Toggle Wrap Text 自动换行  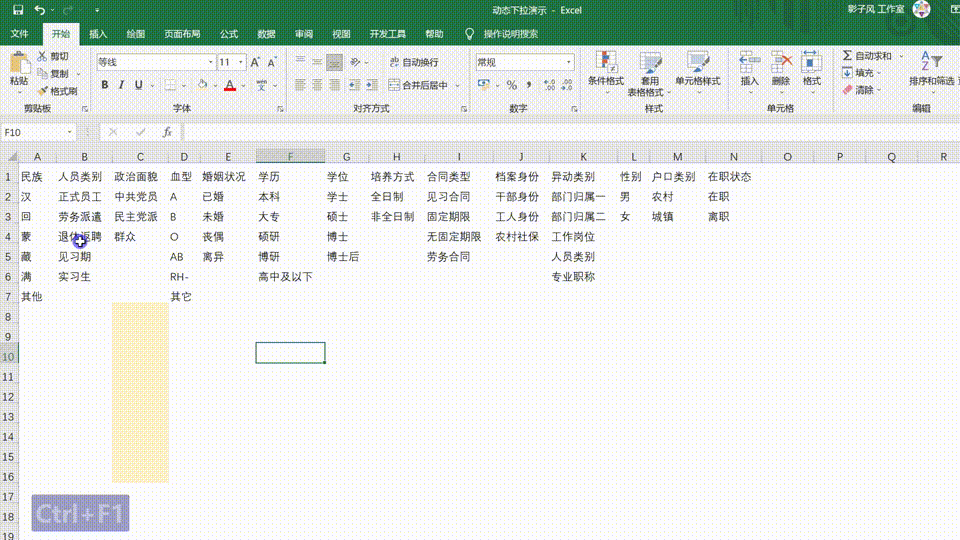tap(414, 62)
